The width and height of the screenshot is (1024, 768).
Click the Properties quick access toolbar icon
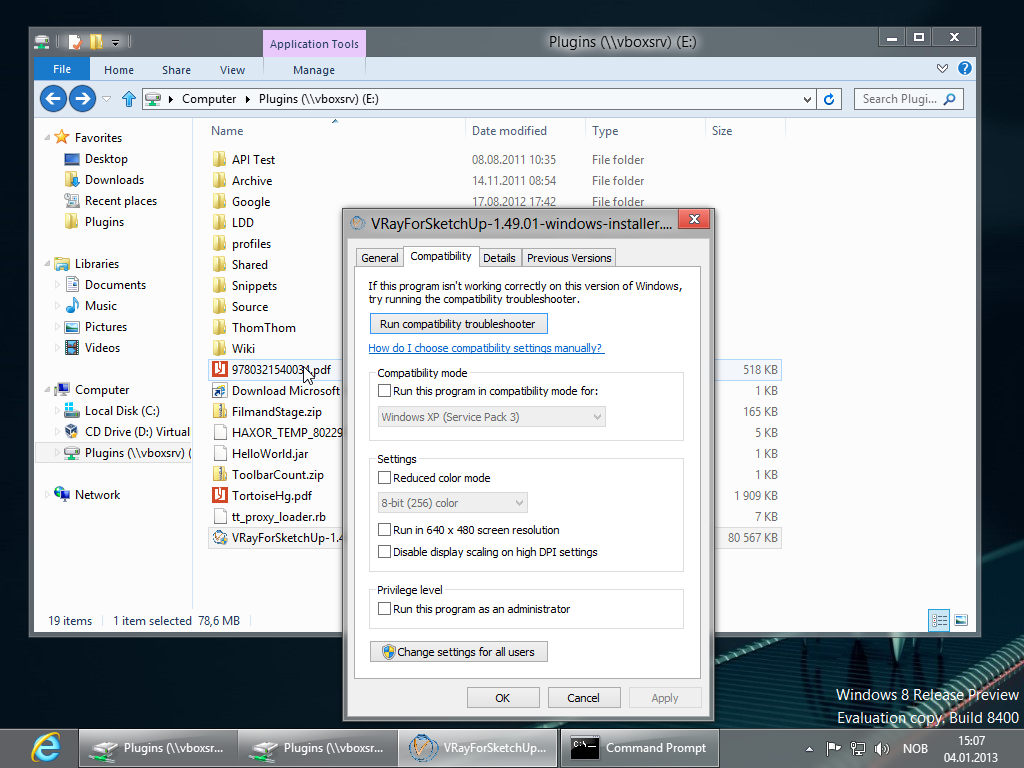(x=76, y=42)
